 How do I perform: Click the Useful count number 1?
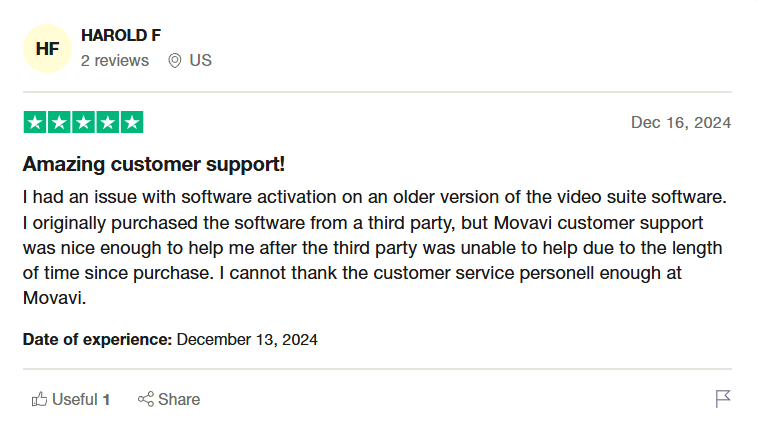(x=106, y=399)
